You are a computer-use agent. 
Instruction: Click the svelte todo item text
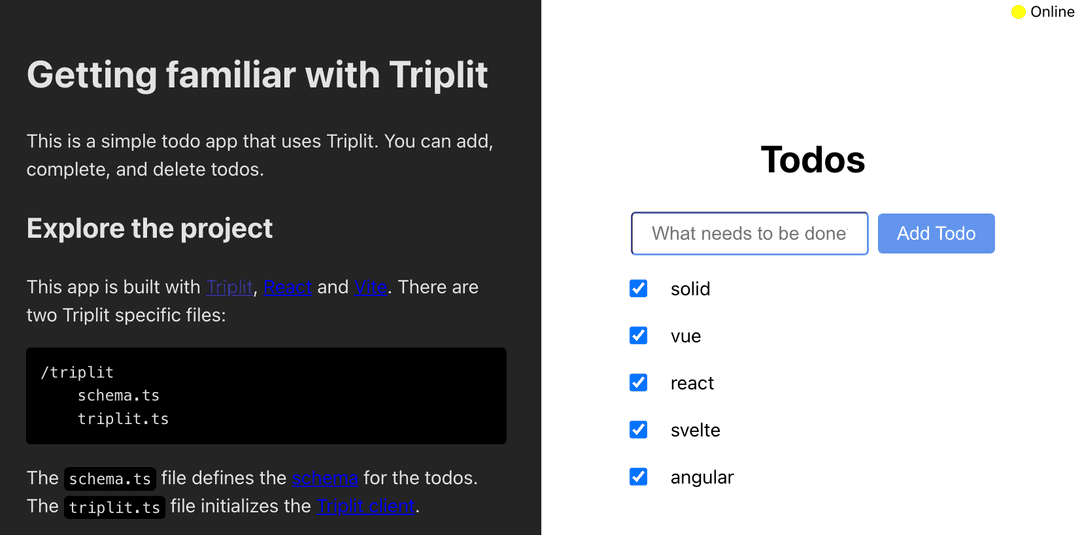(695, 430)
